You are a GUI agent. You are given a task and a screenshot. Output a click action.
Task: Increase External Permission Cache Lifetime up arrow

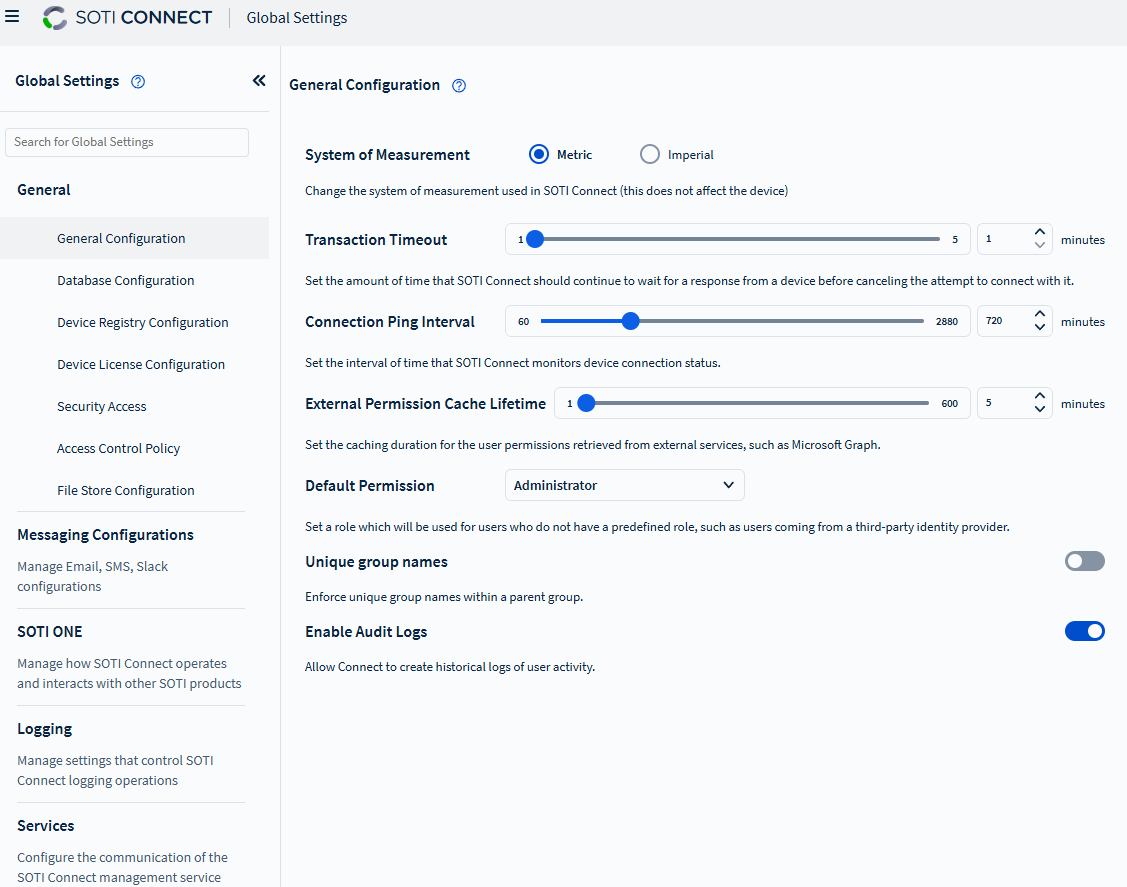click(x=1039, y=396)
